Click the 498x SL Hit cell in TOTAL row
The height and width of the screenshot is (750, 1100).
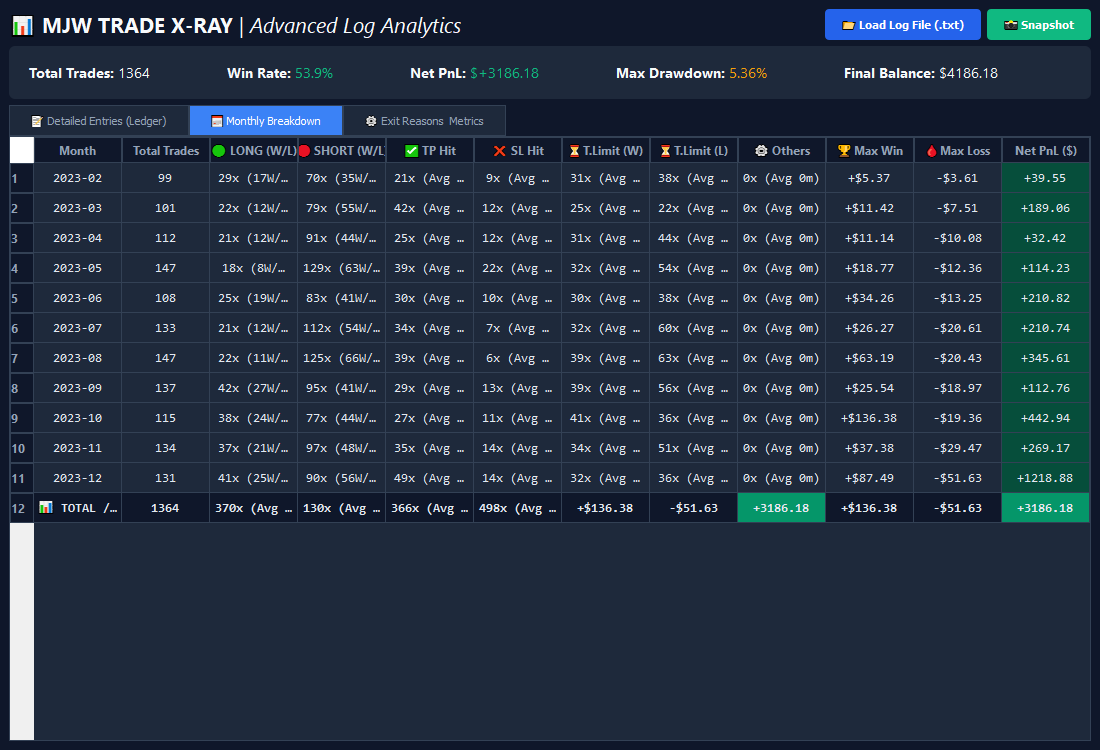(x=518, y=508)
